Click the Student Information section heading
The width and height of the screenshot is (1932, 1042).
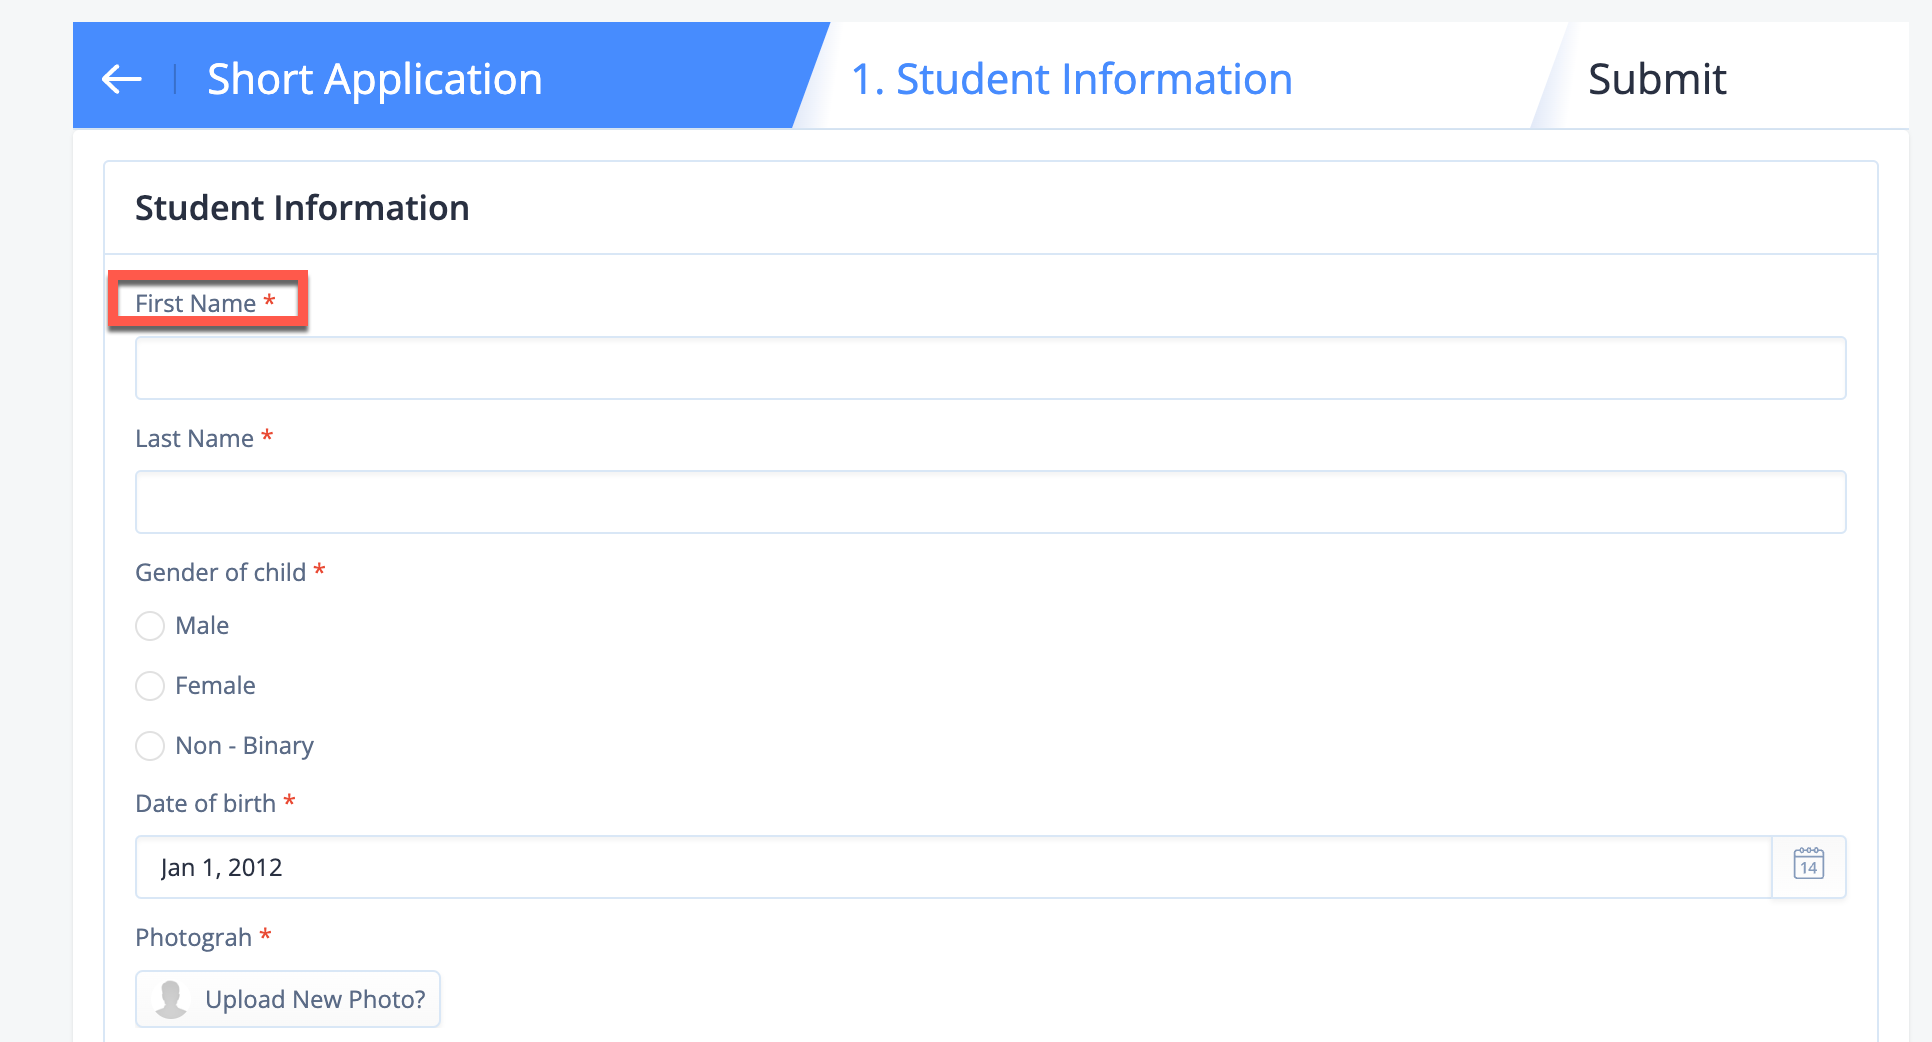(x=302, y=208)
